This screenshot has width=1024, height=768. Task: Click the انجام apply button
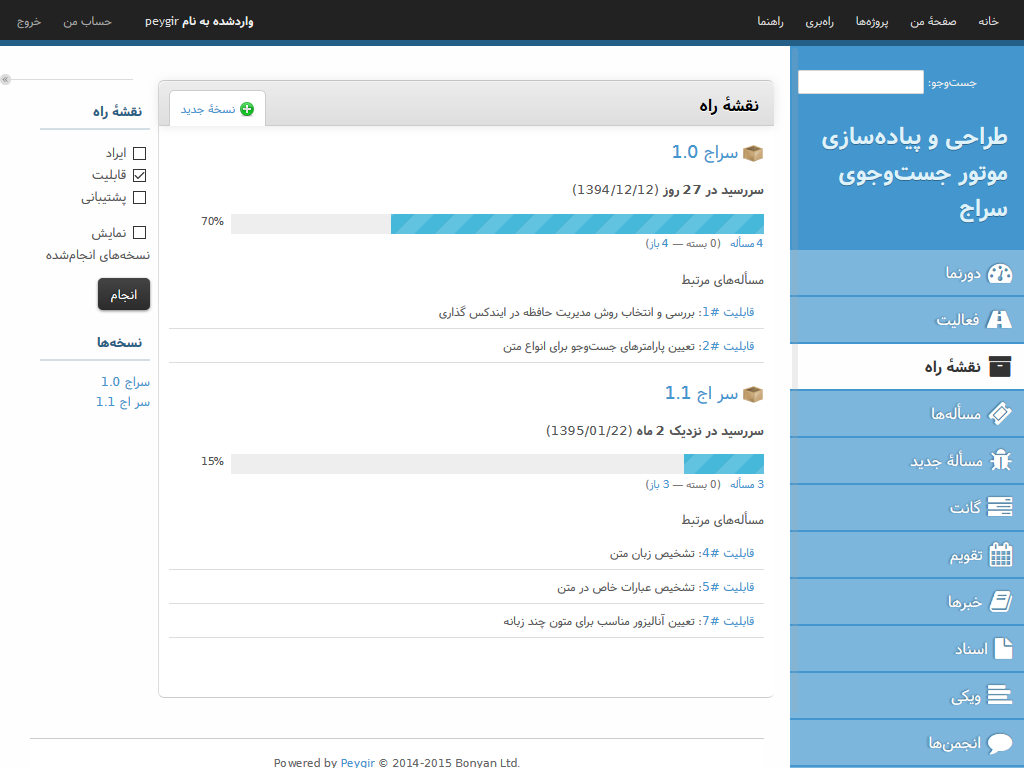[124, 295]
